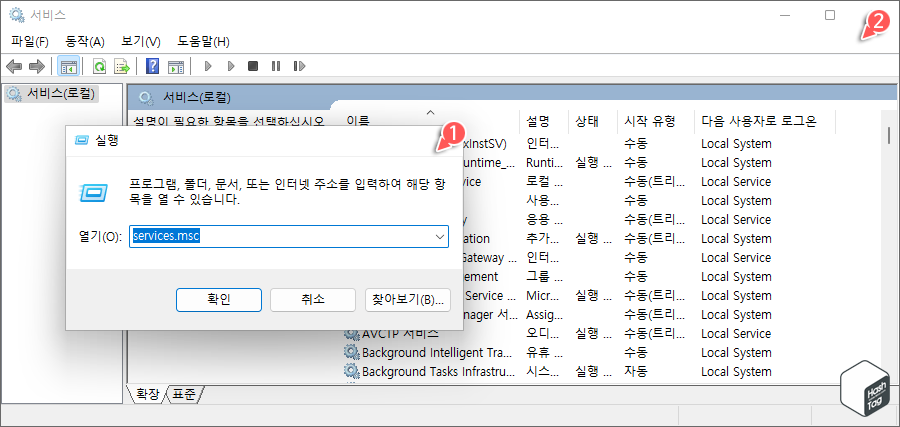
Task: Click the 시스... description cell
Action: [x=544, y=371]
